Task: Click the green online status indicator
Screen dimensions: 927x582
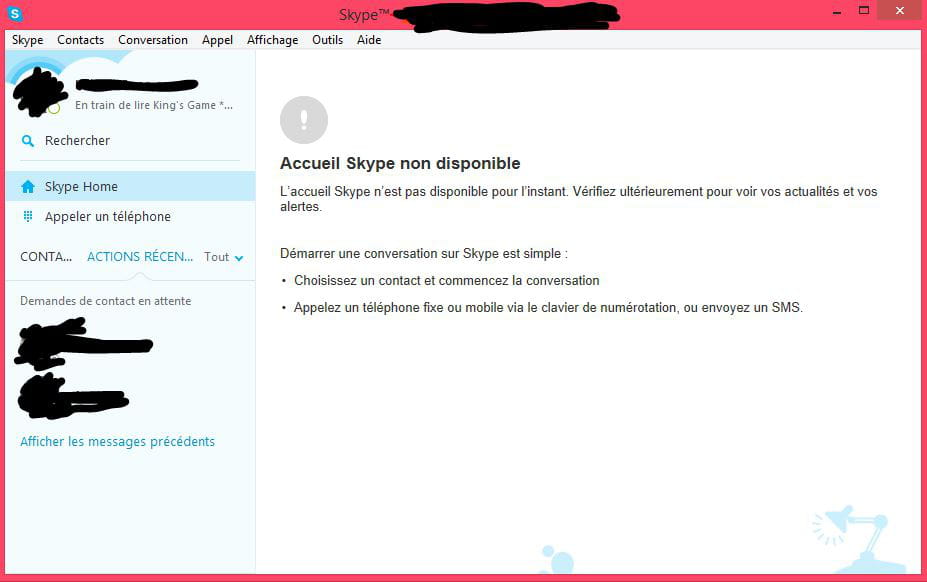Action: click(54, 109)
